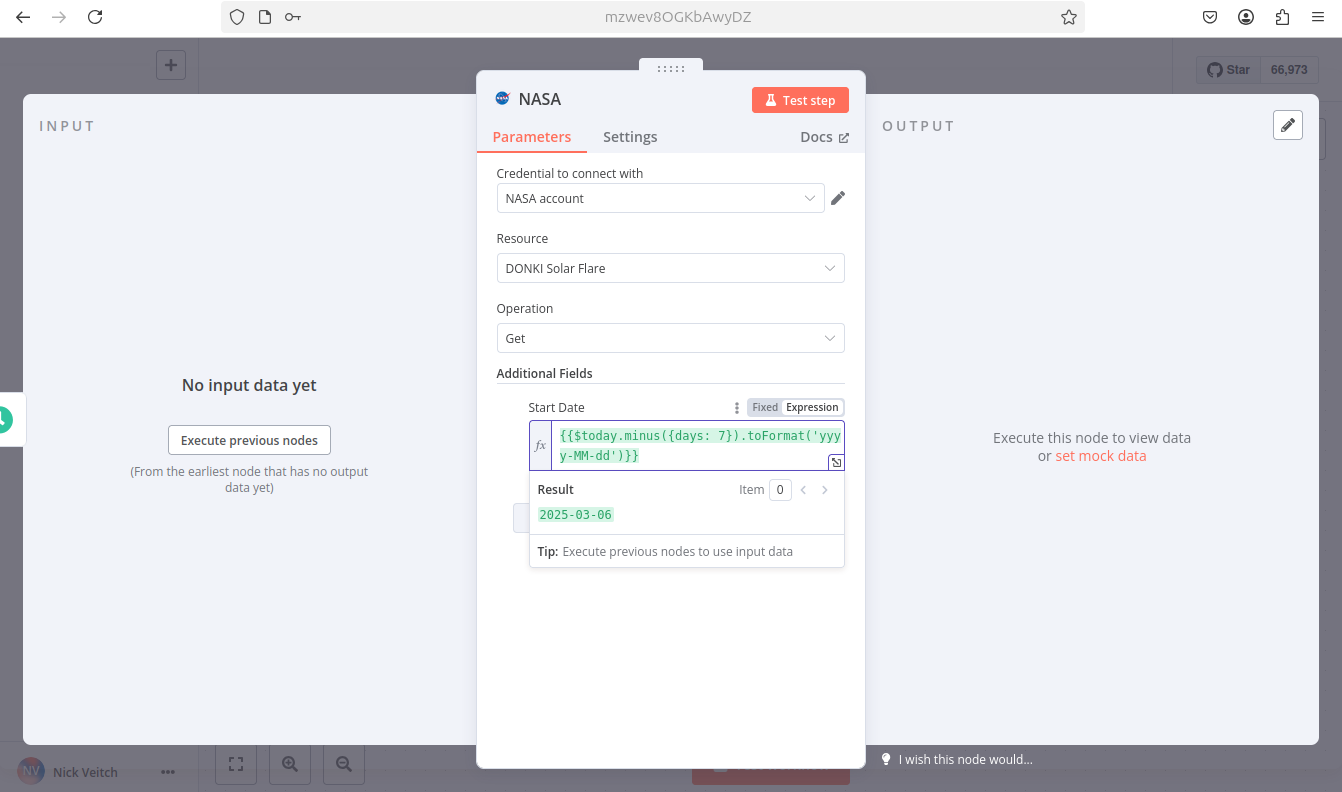Edit the NASA account credential pencil icon
This screenshot has width=1342, height=792.
[838, 198]
